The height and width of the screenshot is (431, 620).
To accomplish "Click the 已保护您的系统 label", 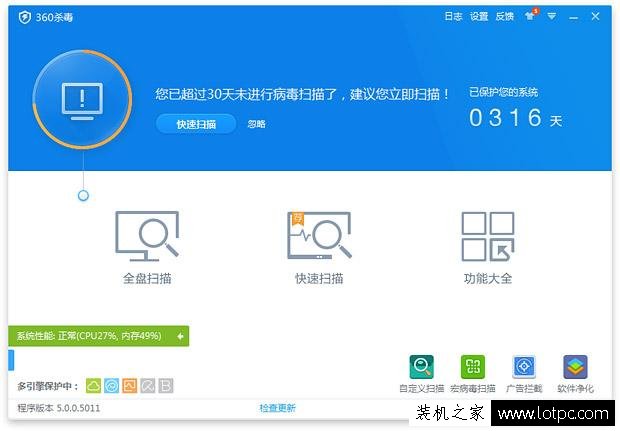I will point(503,93).
